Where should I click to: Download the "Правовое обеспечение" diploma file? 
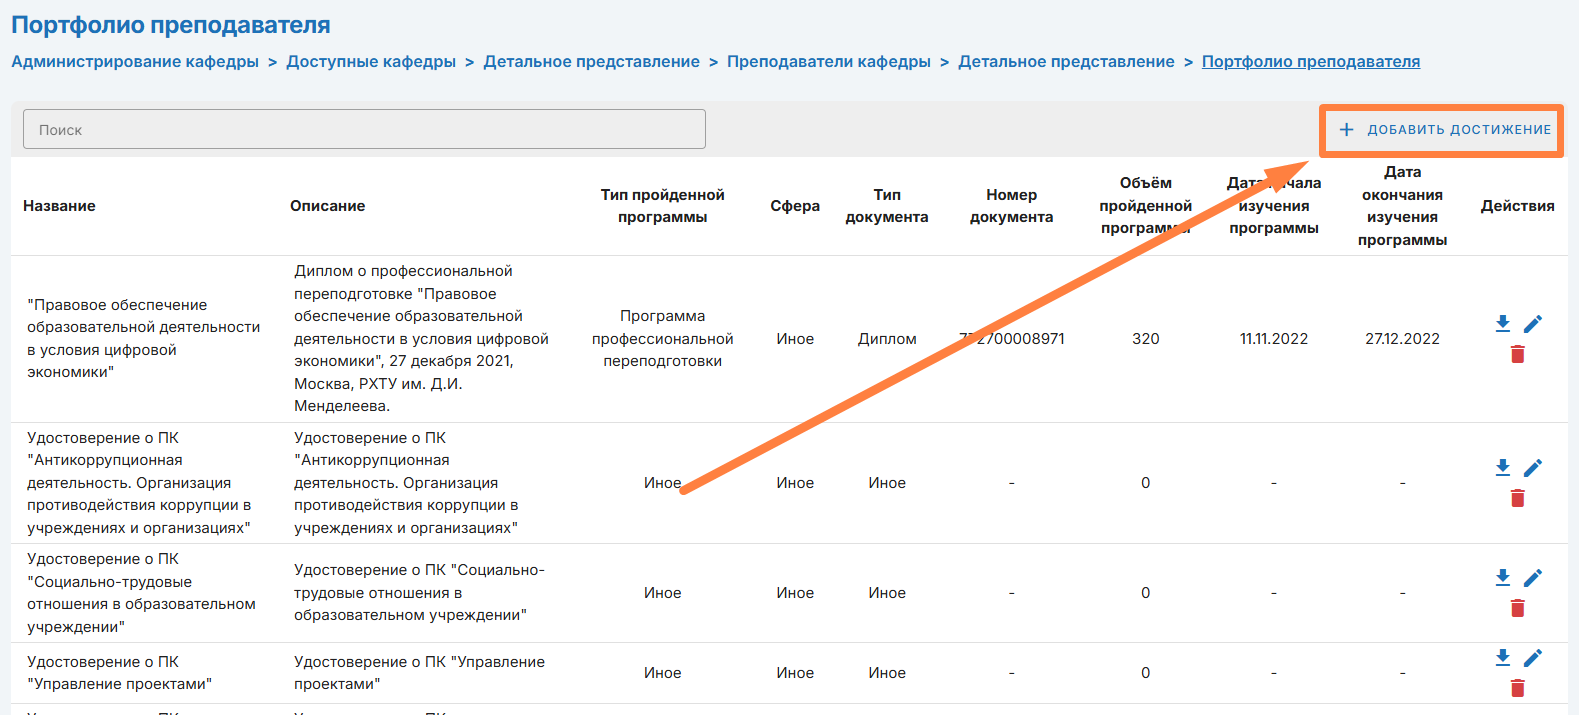[1502, 324]
